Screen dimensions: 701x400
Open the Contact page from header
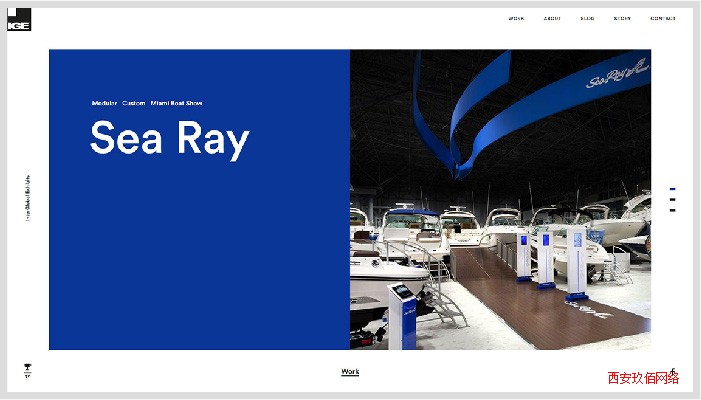click(663, 18)
